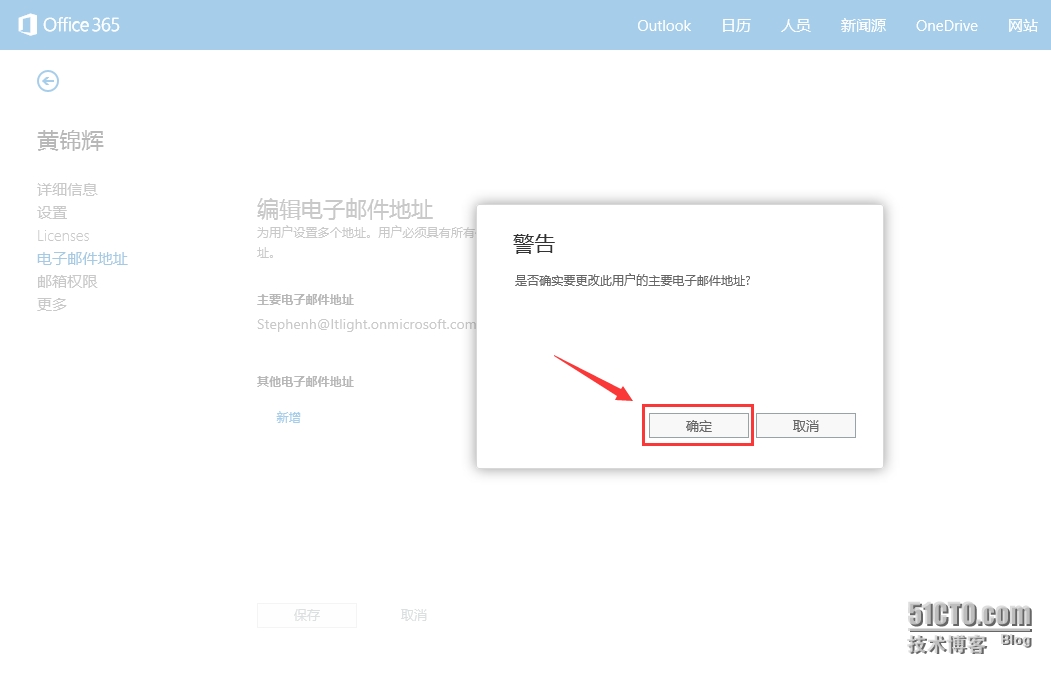Screen dimensions: 1051x673
Task: Click the Office 365 logo
Action: [x=69, y=25]
